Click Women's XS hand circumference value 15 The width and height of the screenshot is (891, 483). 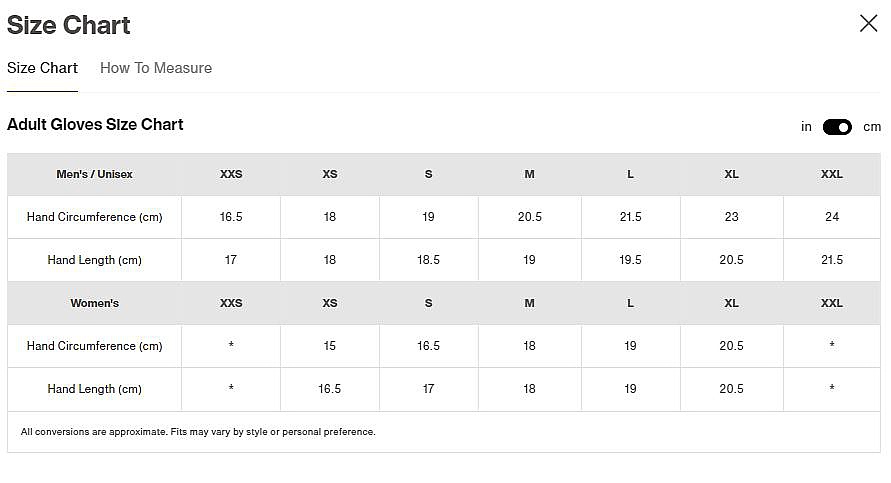330,346
